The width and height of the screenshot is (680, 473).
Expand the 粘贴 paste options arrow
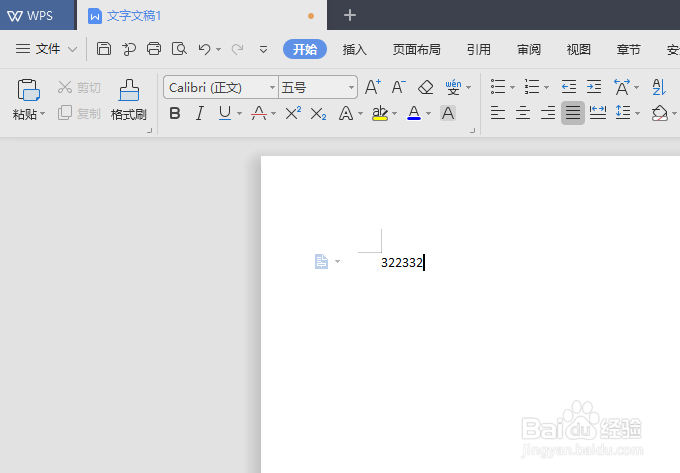[x=42, y=114]
